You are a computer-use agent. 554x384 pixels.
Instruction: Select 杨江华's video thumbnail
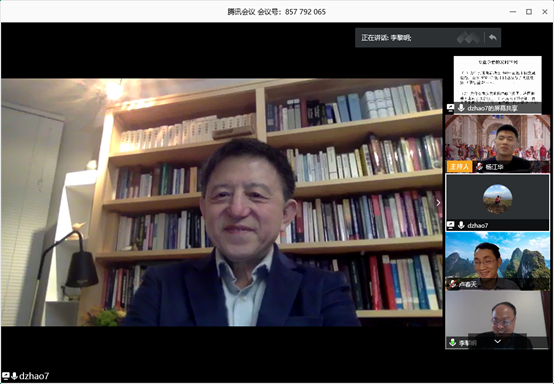click(497, 143)
